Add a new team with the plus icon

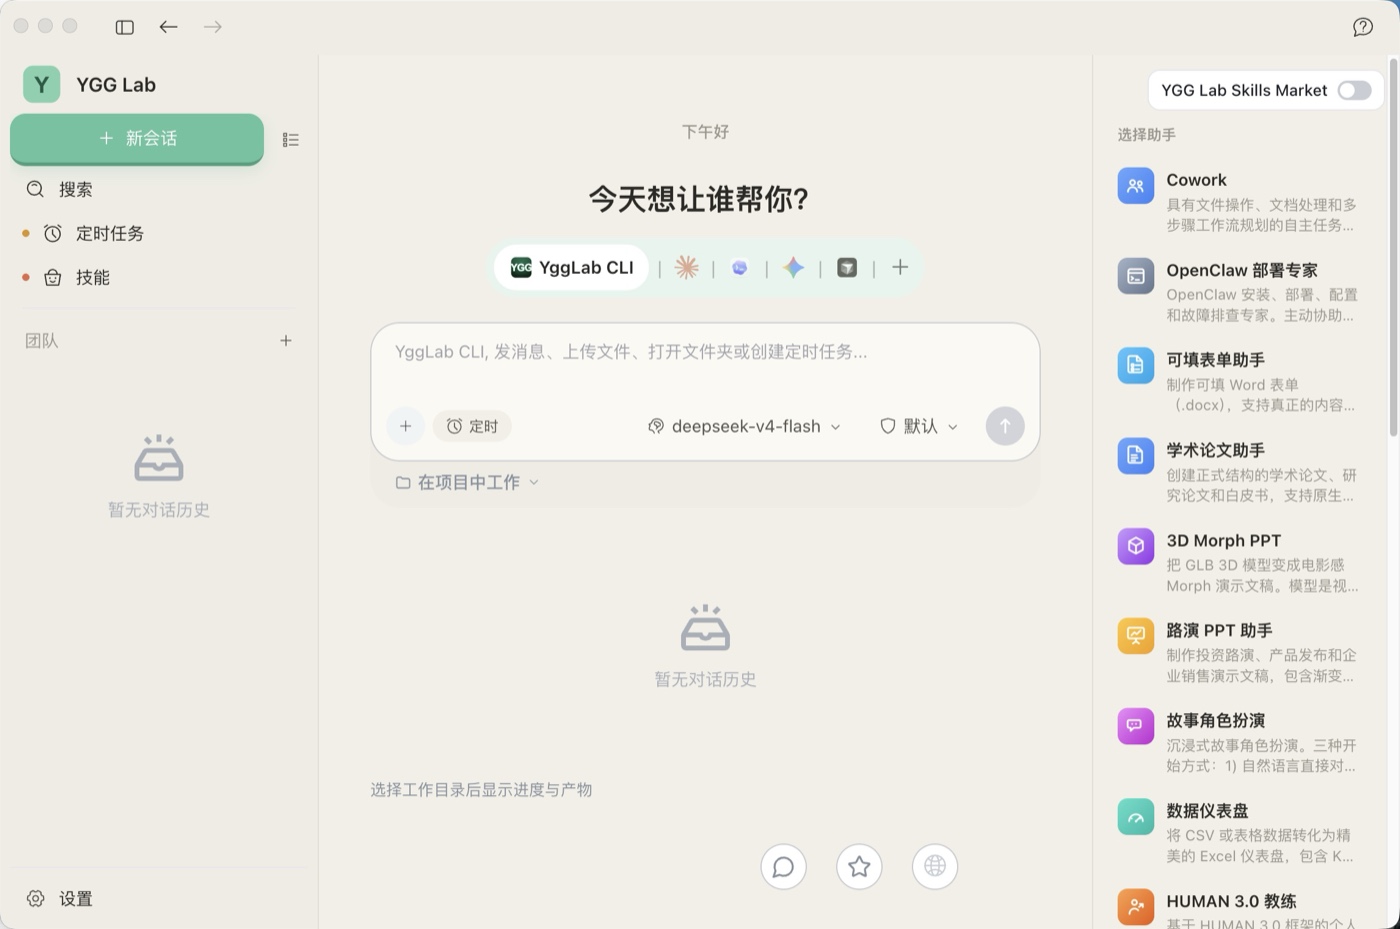pyautogui.click(x=286, y=341)
